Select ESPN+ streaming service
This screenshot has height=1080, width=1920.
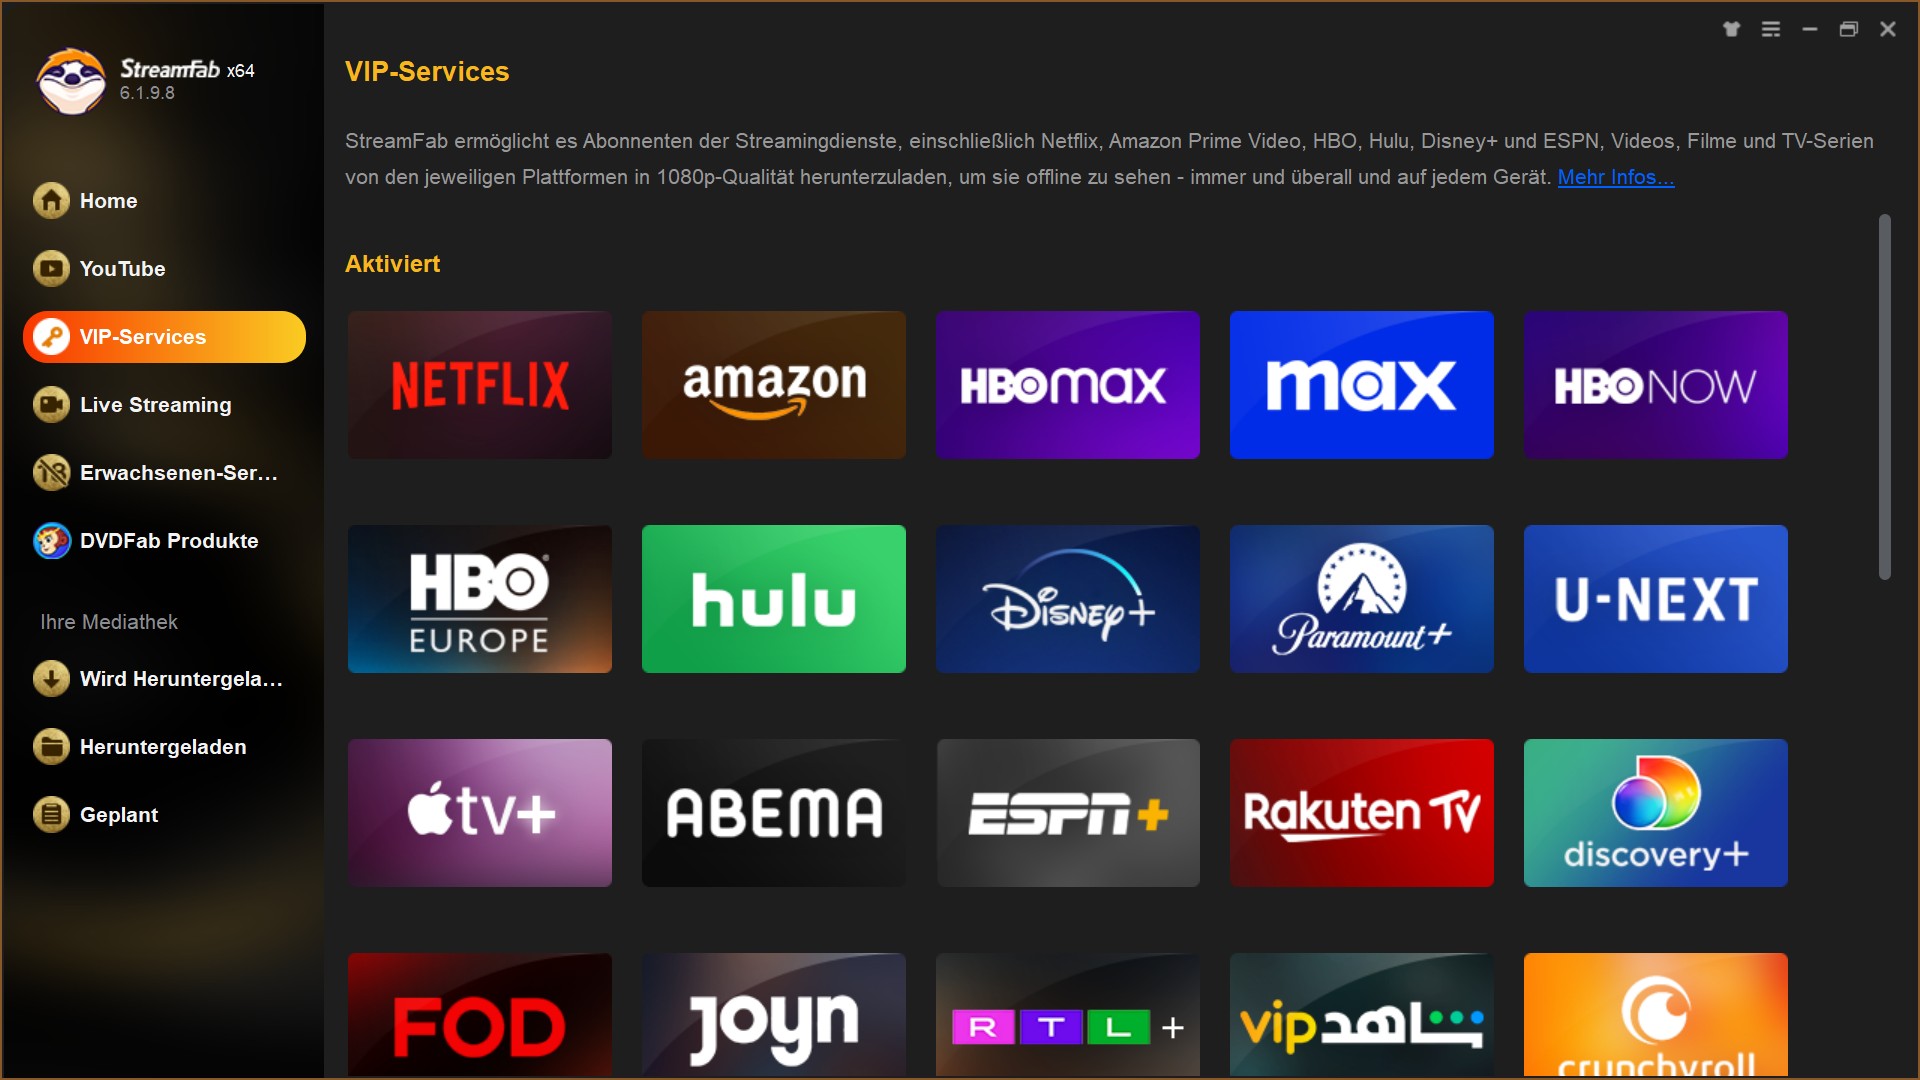click(x=1069, y=810)
